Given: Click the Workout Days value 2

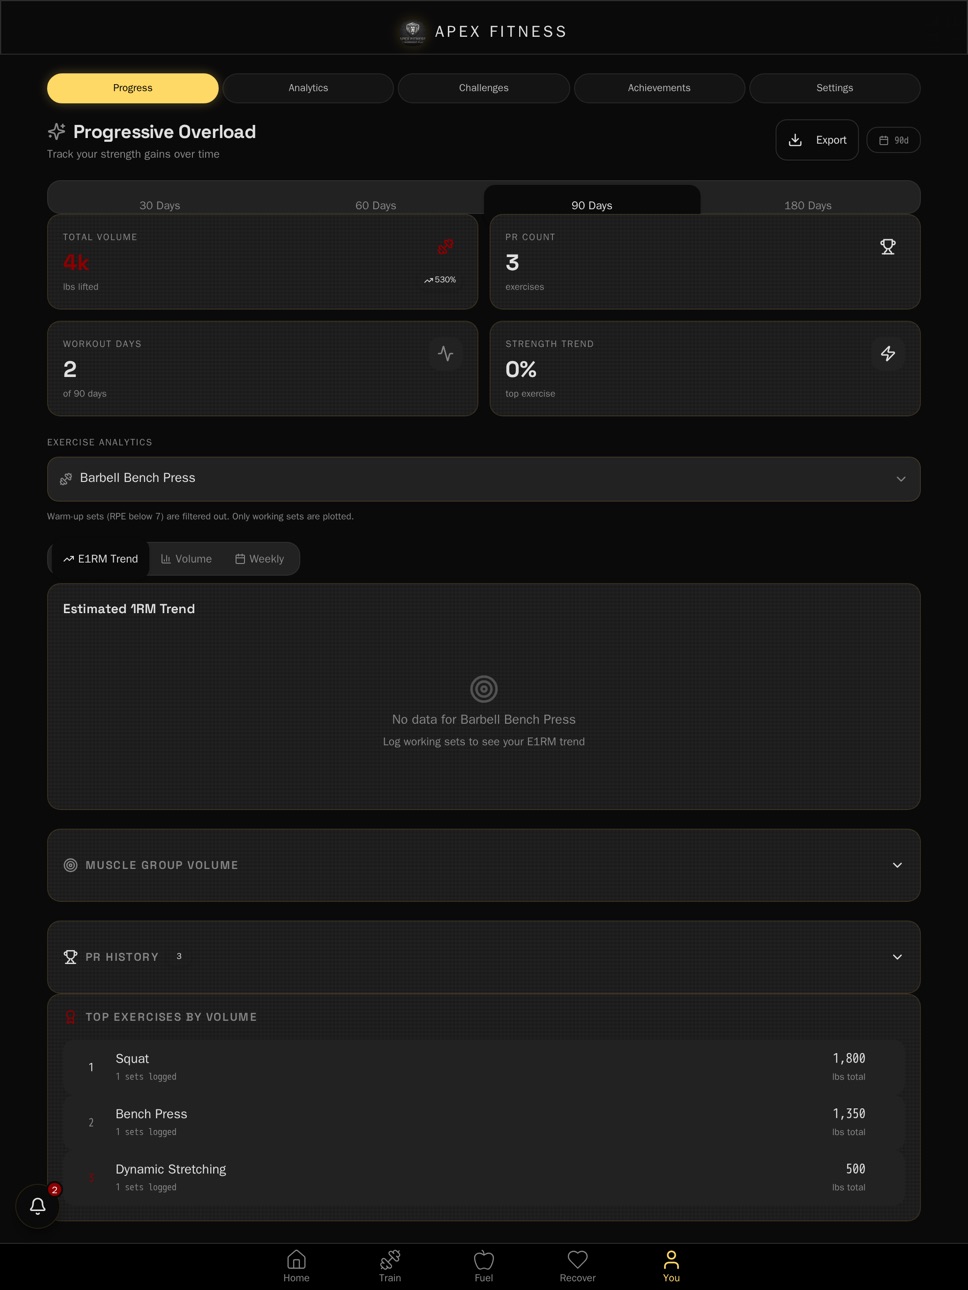Looking at the screenshot, I should coord(70,370).
